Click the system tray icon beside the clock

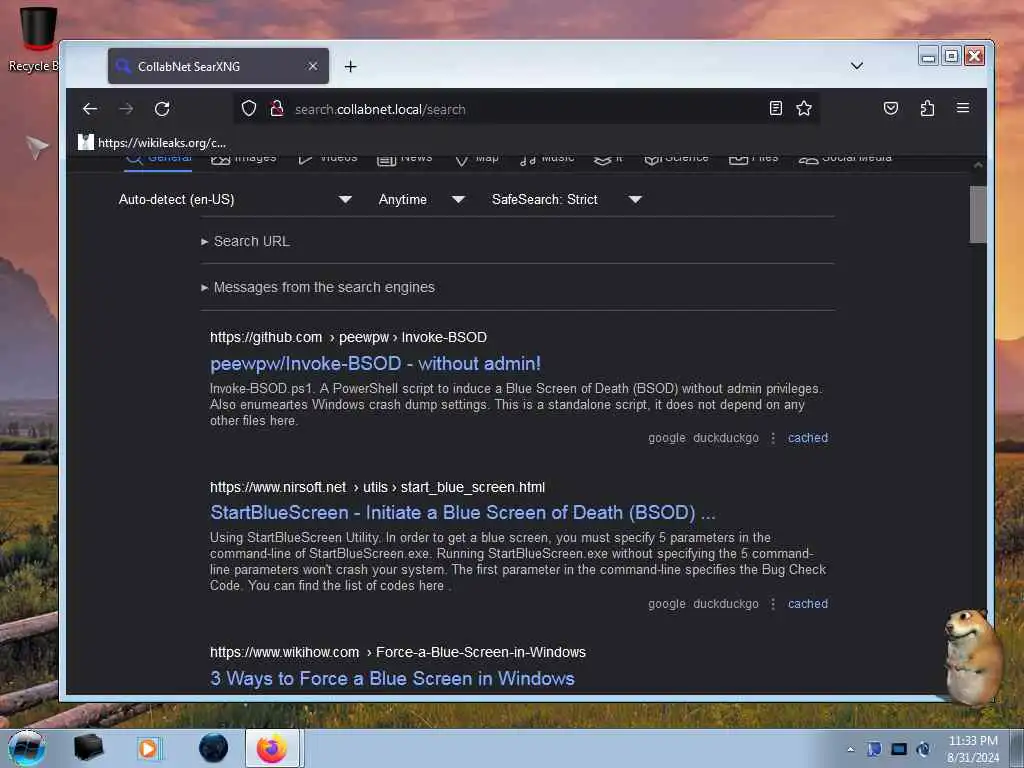(923, 749)
